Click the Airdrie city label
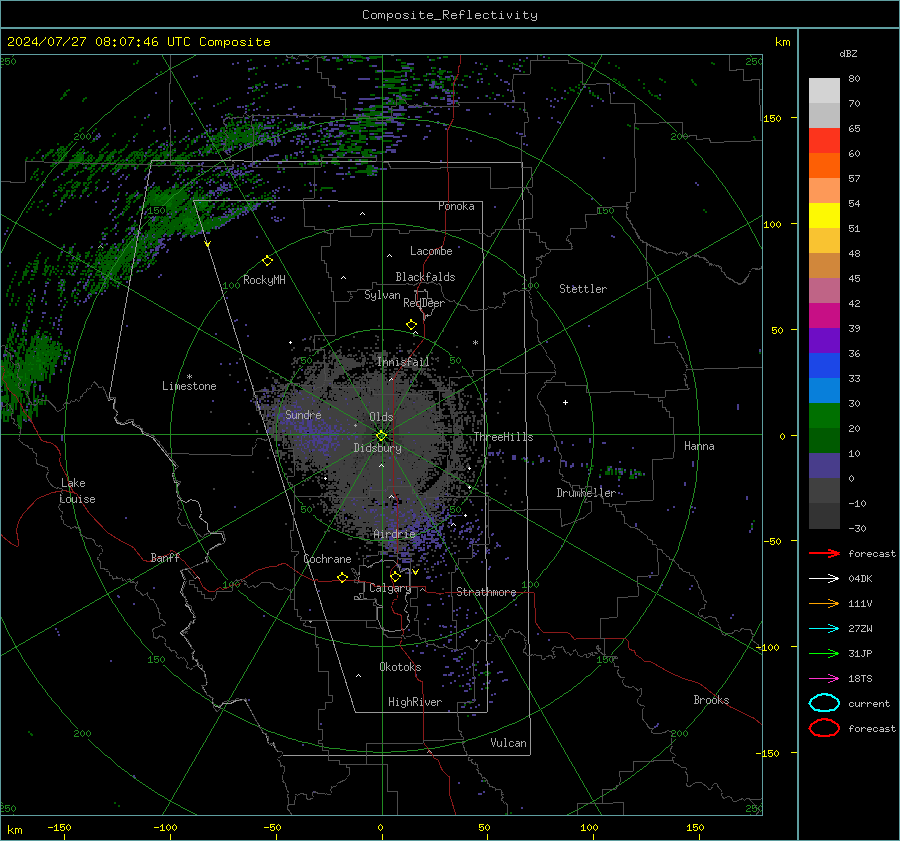900x841 pixels. point(394,534)
